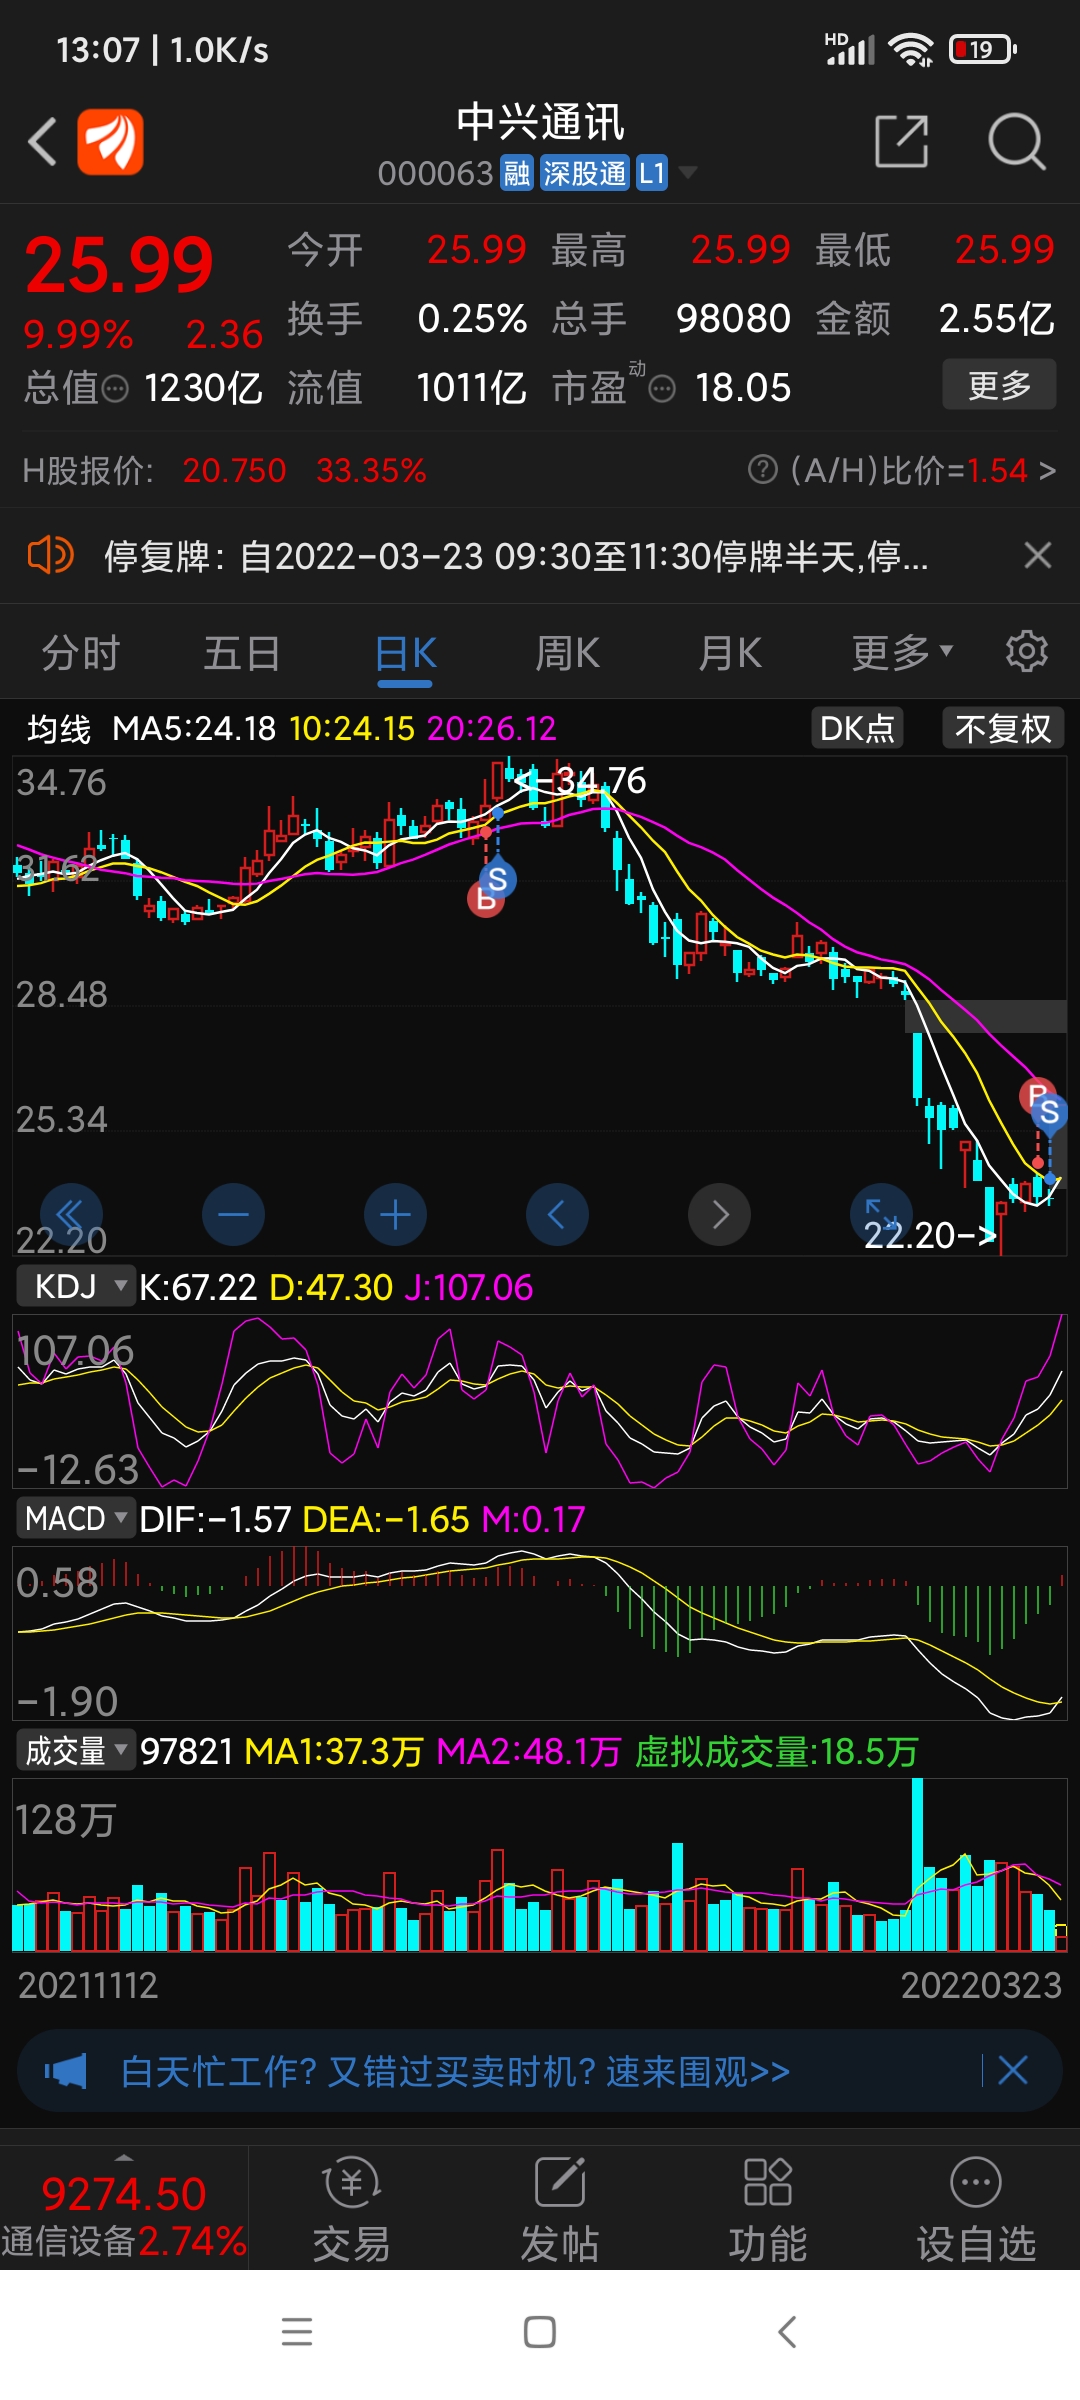Close the blue promotion banner

pyautogui.click(x=1013, y=2071)
